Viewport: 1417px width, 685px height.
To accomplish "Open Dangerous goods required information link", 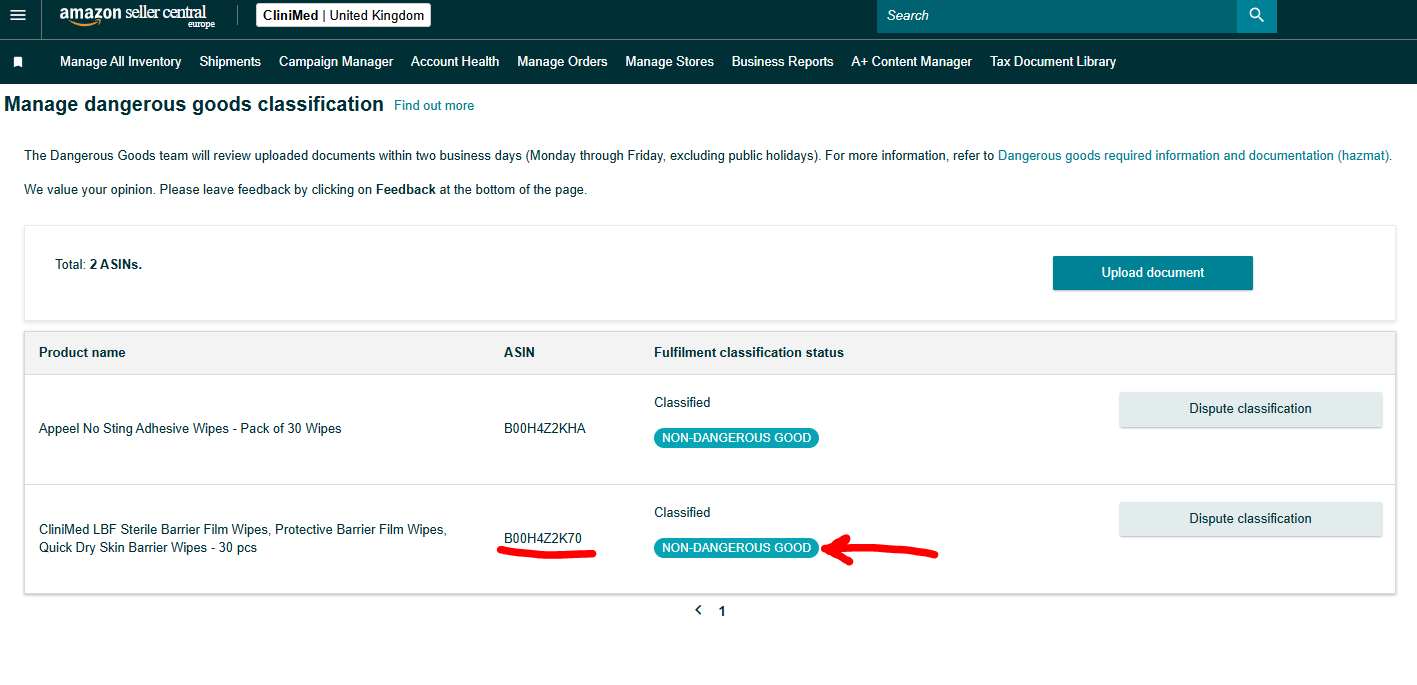I will pos(1194,156).
